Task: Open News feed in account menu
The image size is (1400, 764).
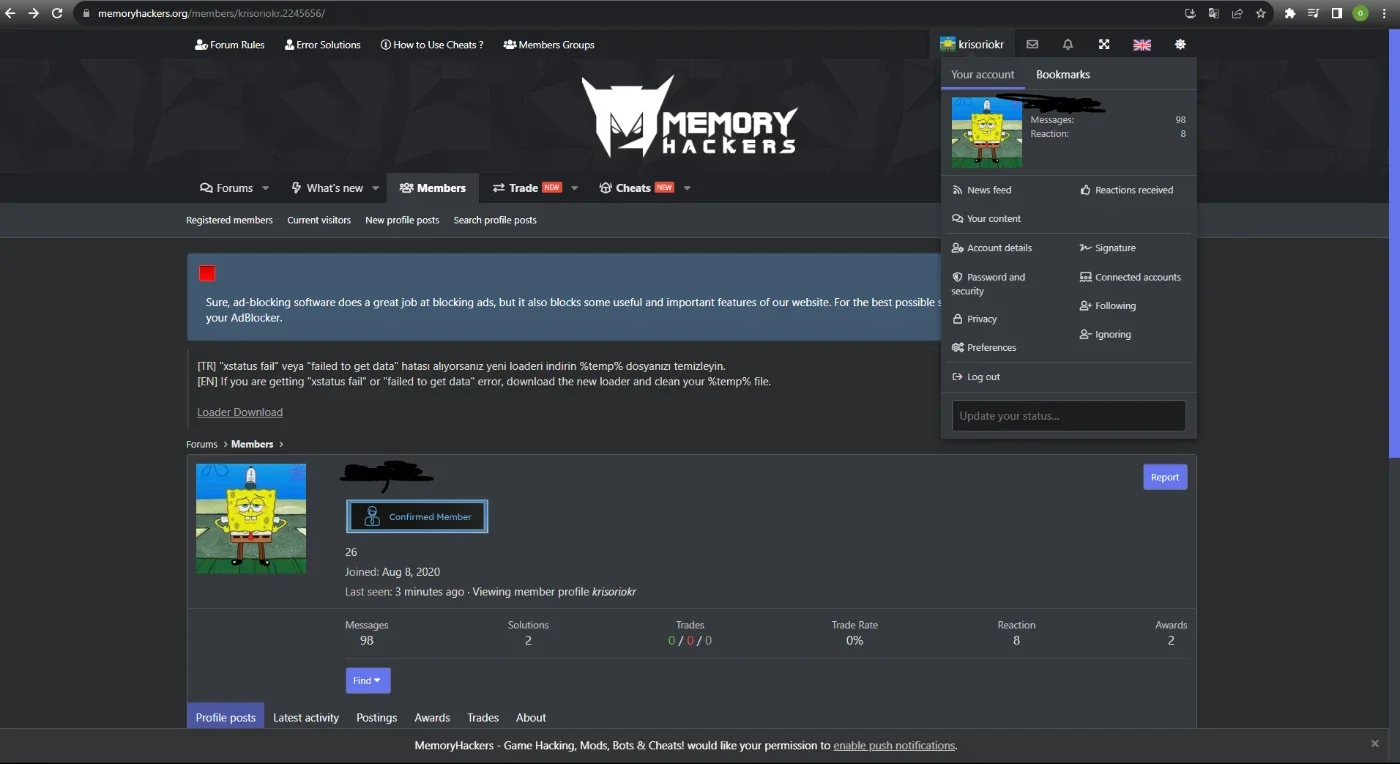Action: 982,190
